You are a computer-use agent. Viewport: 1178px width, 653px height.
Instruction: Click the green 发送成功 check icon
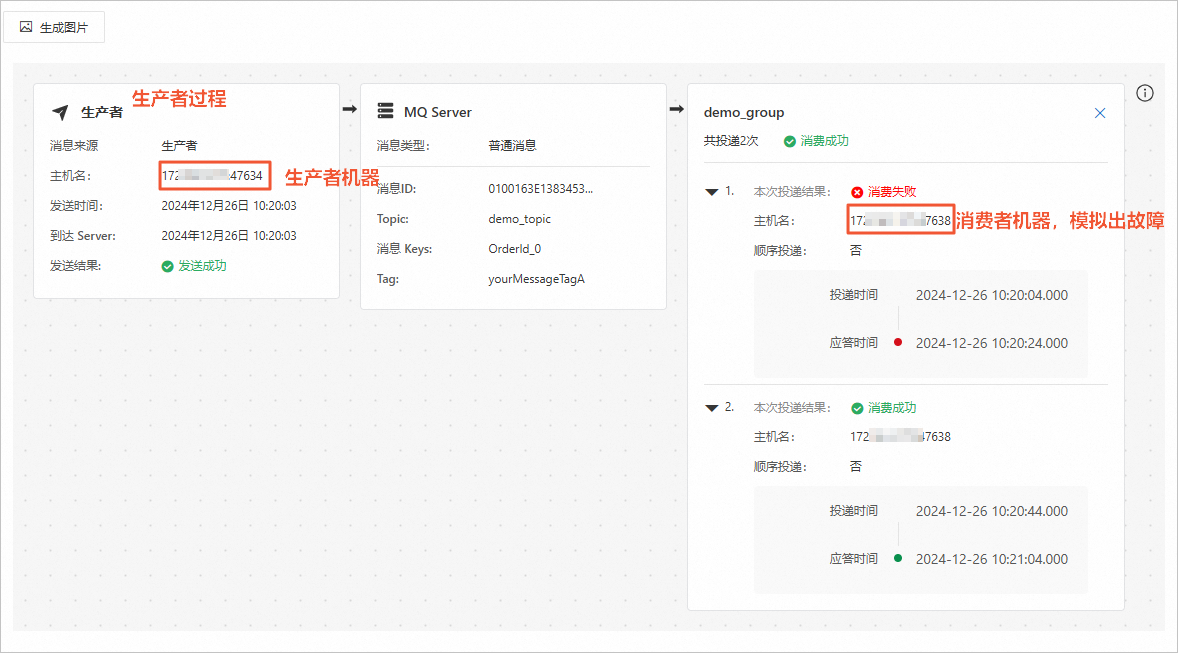168,266
